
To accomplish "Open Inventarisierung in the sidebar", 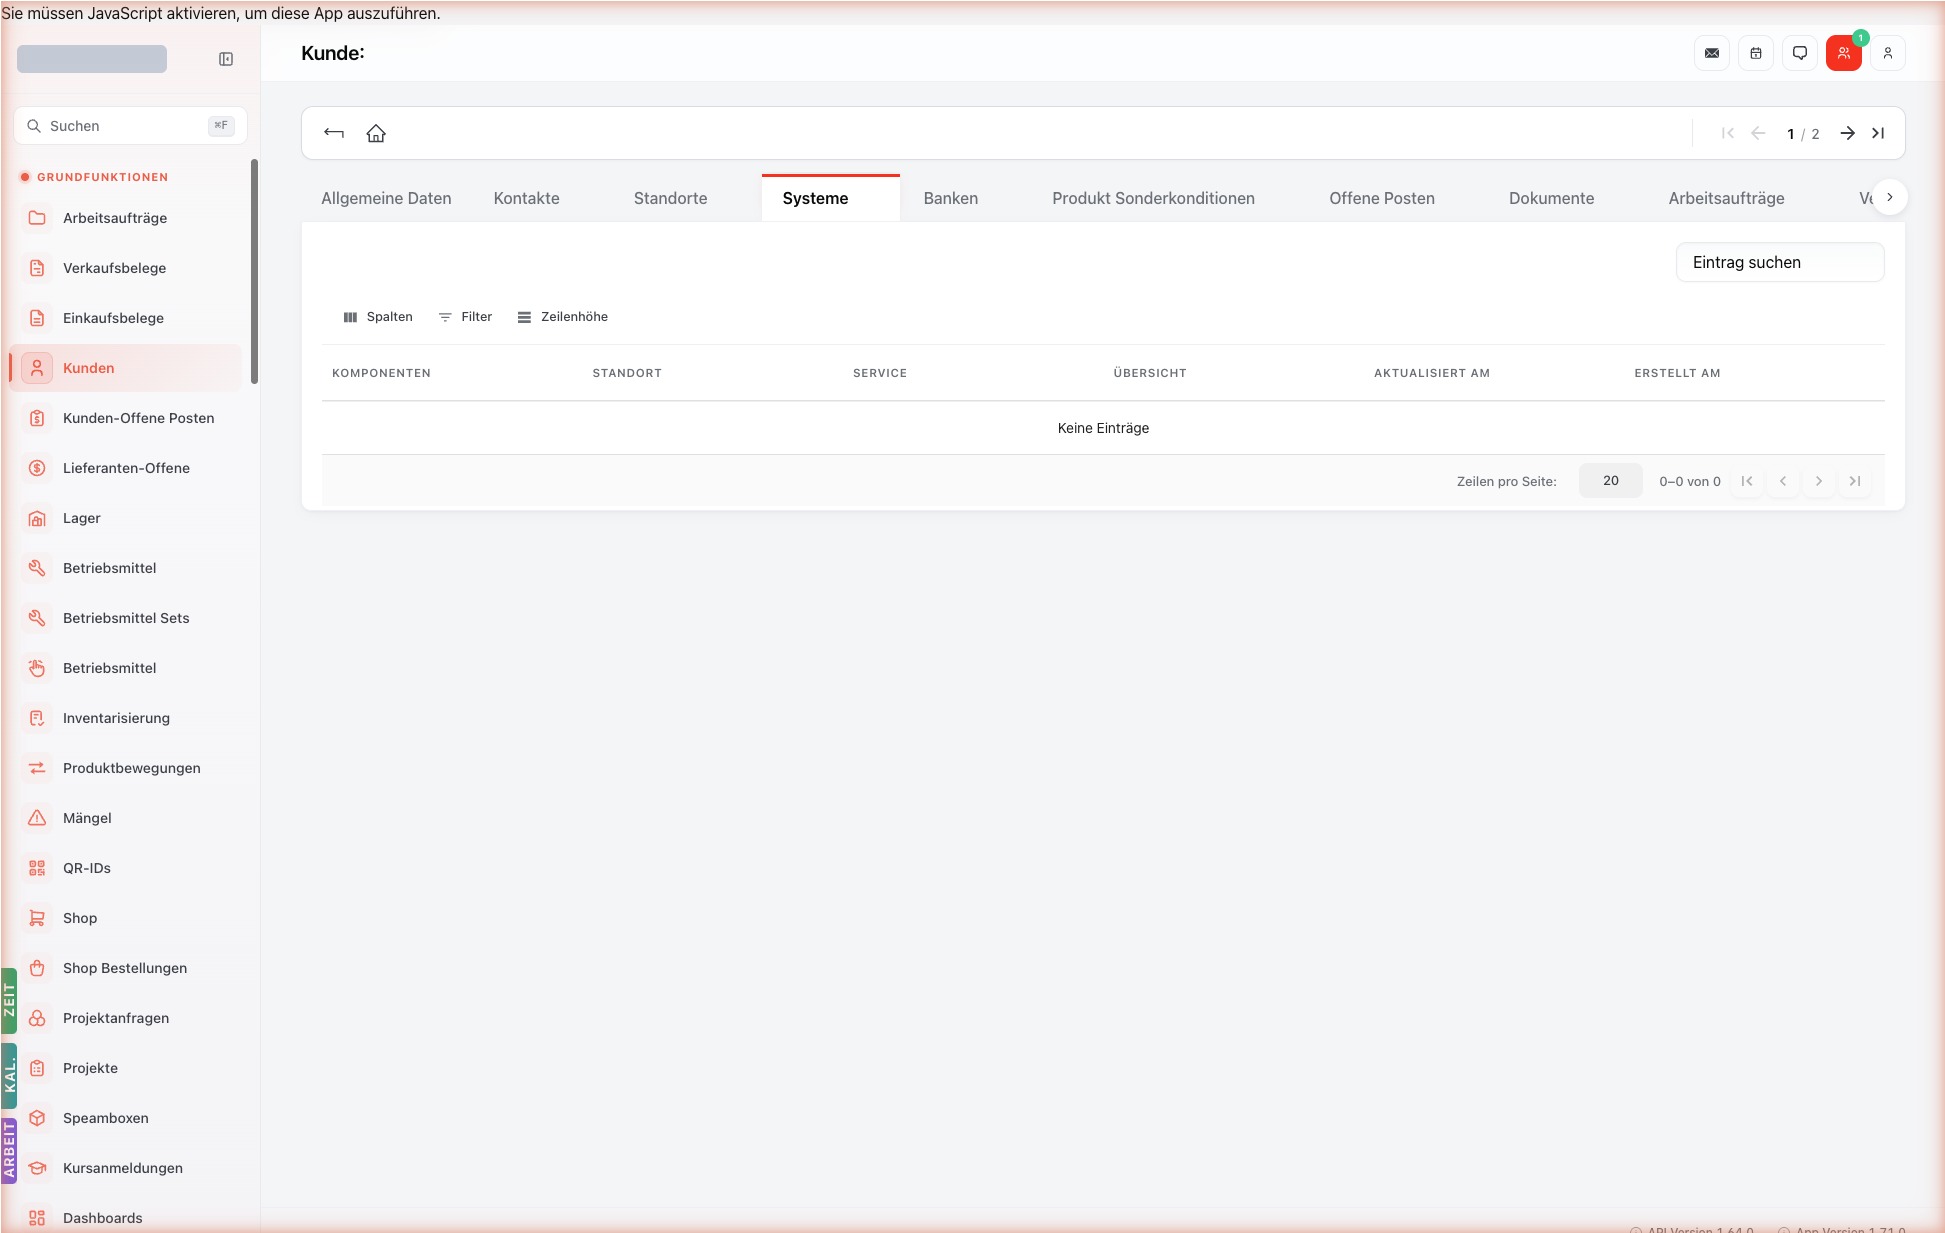I will pyautogui.click(x=126, y=718).
